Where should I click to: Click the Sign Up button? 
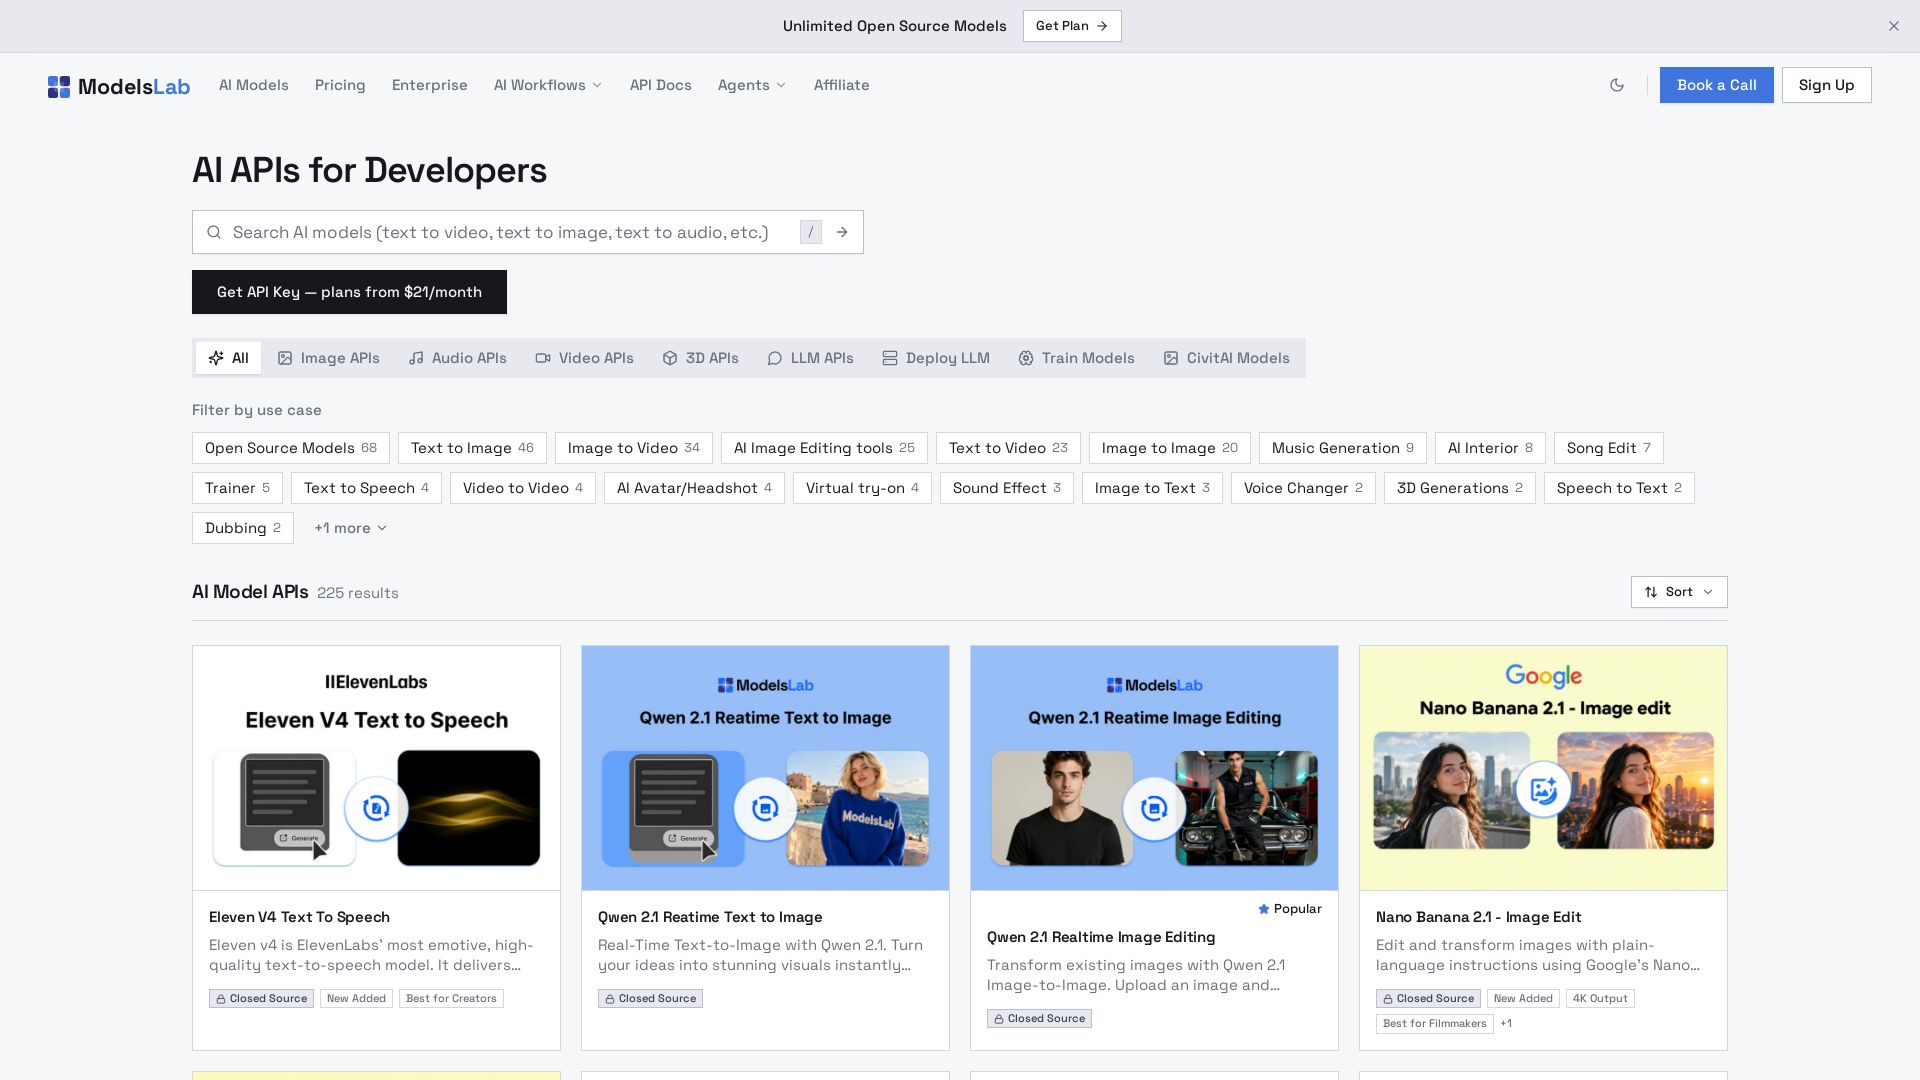(x=1827, y=85)
